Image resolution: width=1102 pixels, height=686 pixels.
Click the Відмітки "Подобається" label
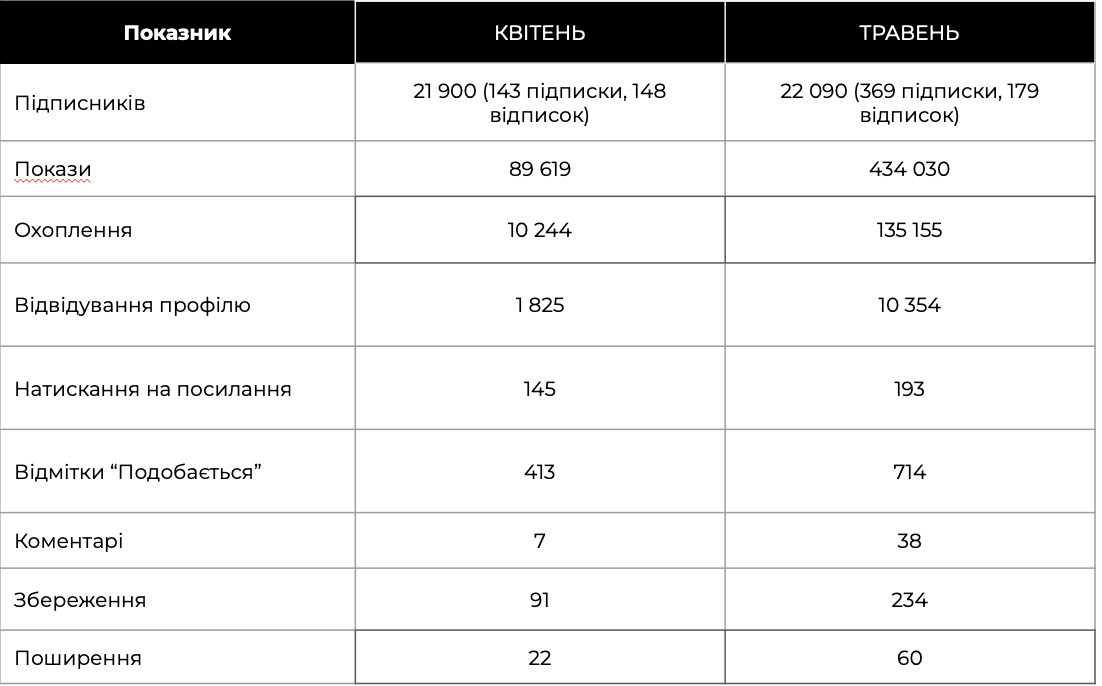click(x=138, y=471)
